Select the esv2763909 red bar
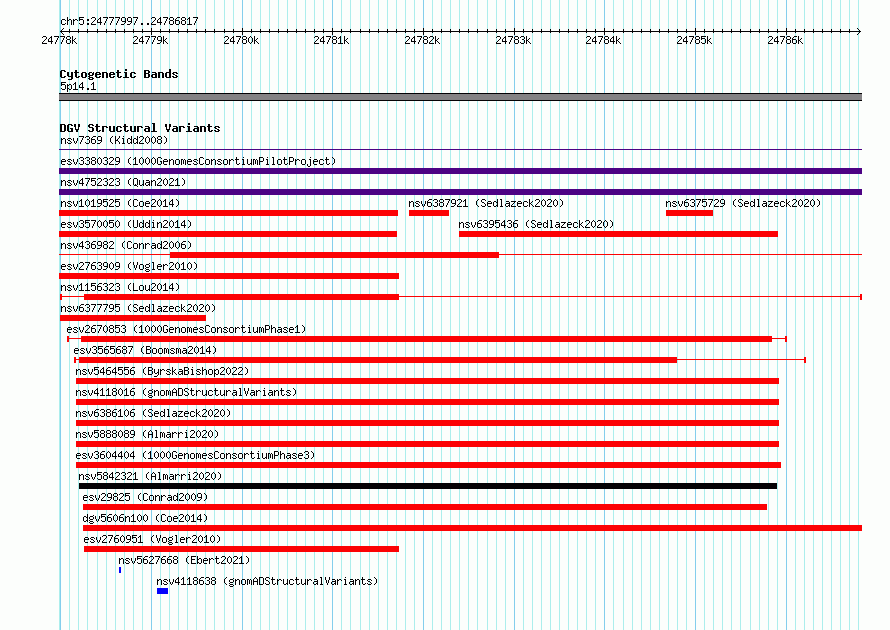Image resolution: width=890 pixels, height=630 pixels. [x=229, y=276]
